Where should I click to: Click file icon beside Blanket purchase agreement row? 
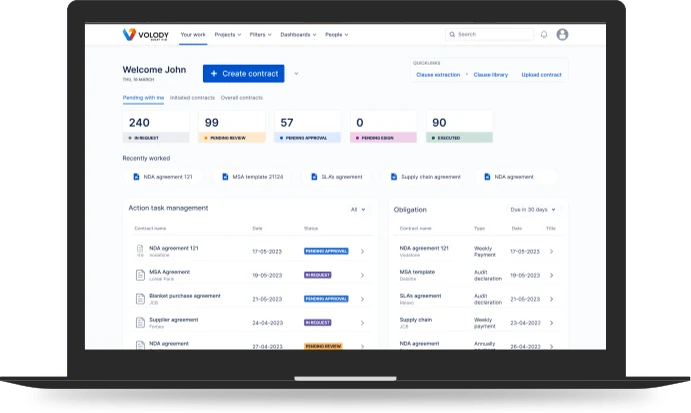coord(140,299)
